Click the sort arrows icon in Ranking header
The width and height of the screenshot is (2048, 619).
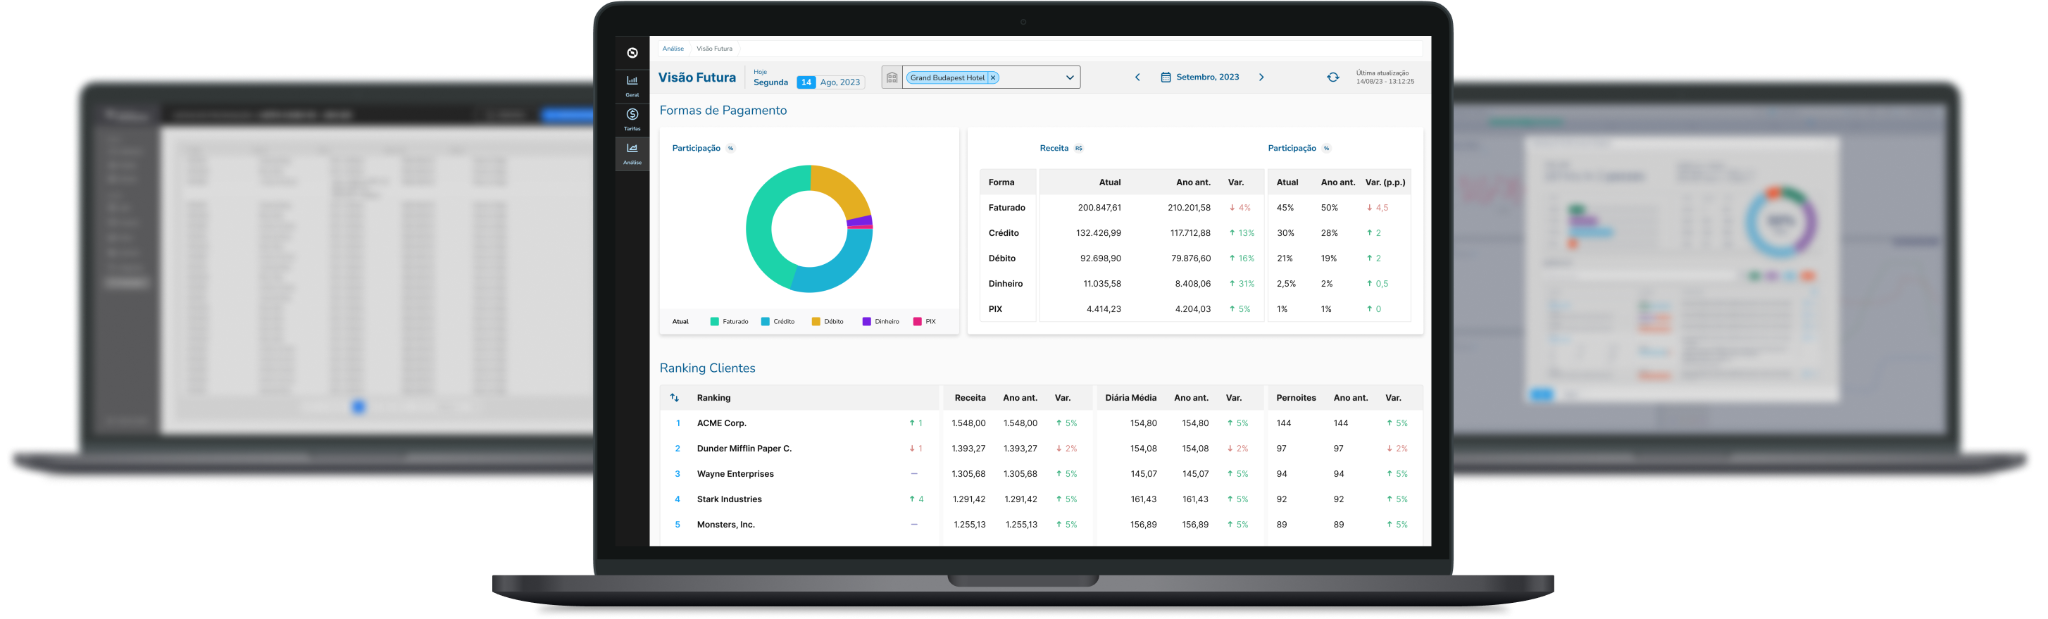click(674, 398)
